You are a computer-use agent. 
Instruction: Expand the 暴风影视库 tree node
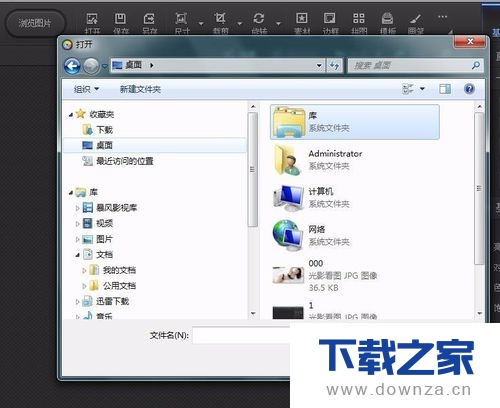(77, 208)
